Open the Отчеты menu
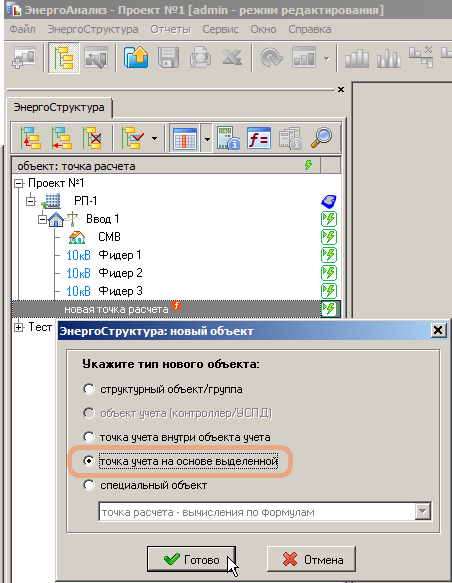452x583 pixels. pyautogui.click(x=171, y=29)
